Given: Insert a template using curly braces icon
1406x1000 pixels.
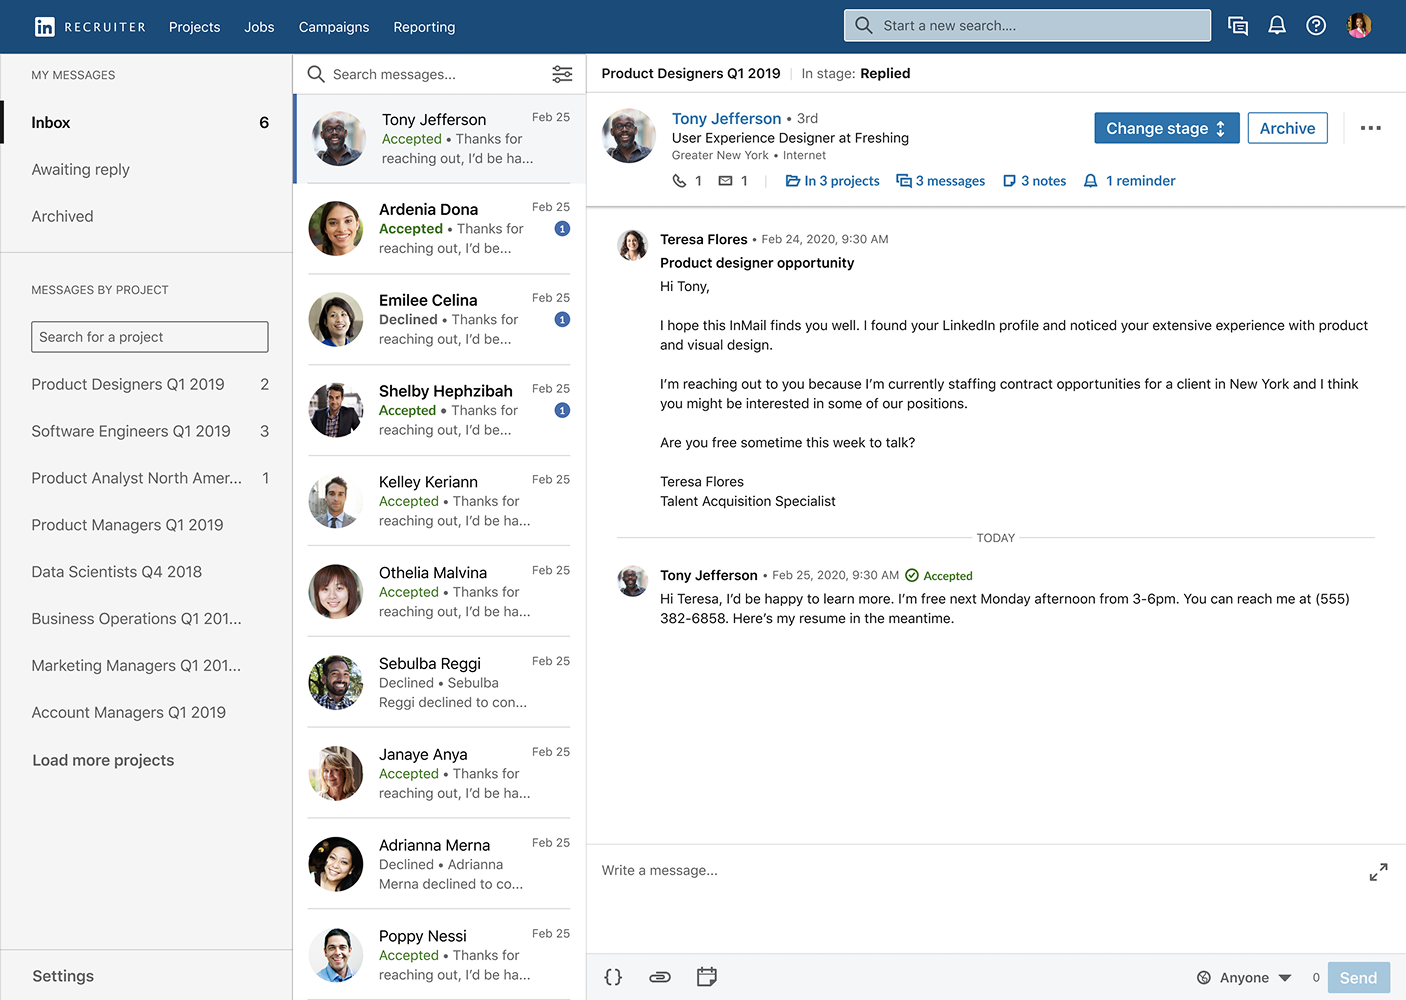Looking at the screenshot, I should point(613,977).
